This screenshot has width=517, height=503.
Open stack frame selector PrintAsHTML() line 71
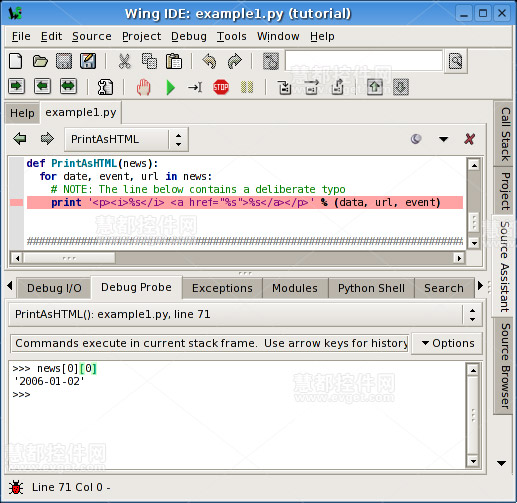point(245,314)
